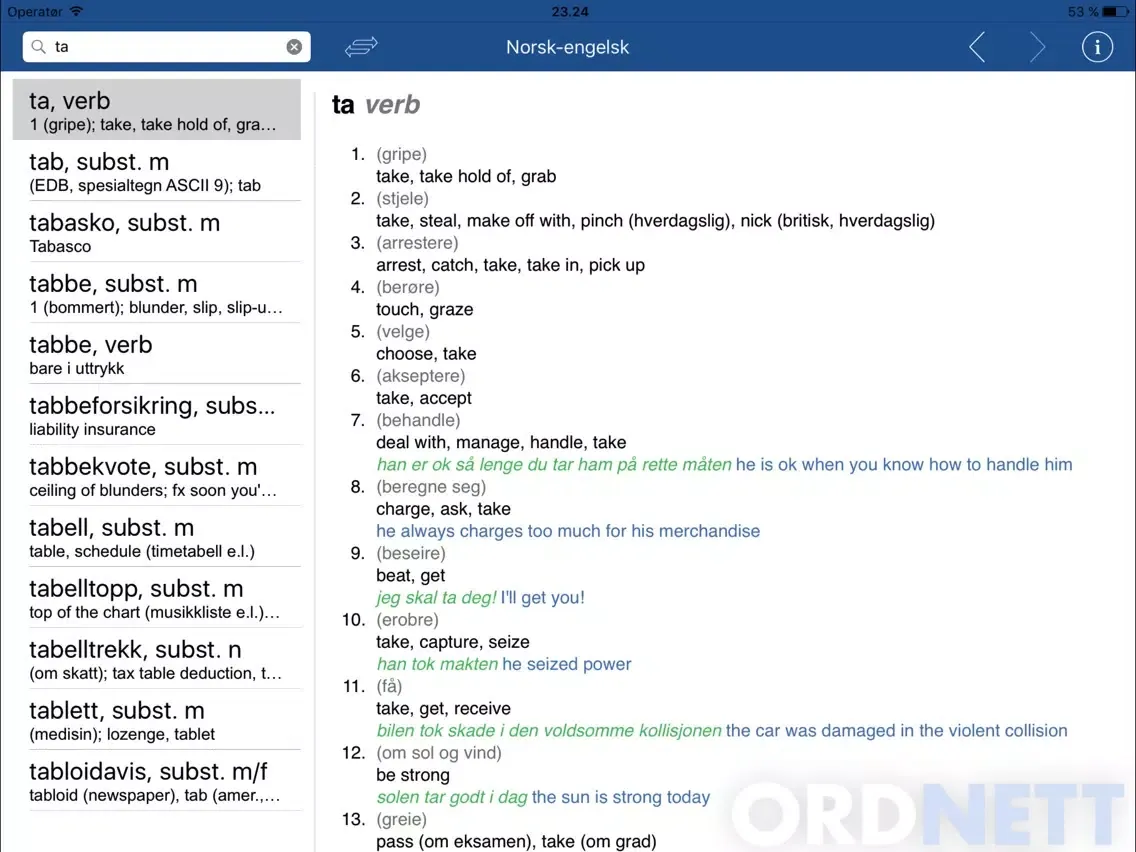Click '(greie)' sense label
This screenshot has height=852, width=1136.
pyautogui.click(x=401, y=819)
